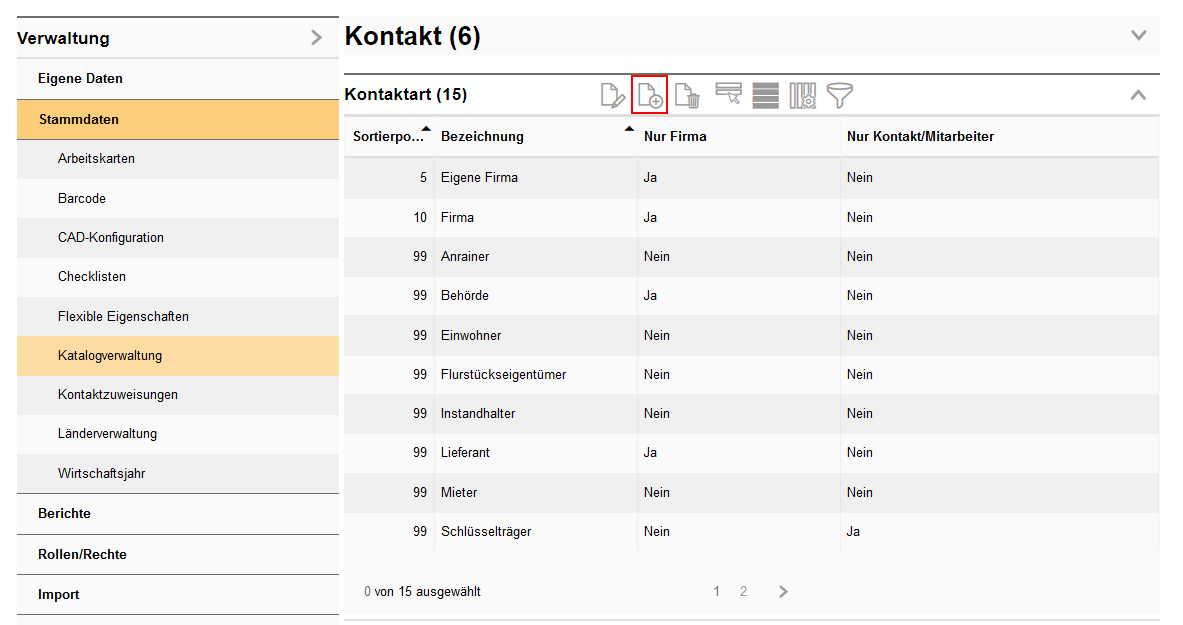Open the row display options icon

(765, 94)
